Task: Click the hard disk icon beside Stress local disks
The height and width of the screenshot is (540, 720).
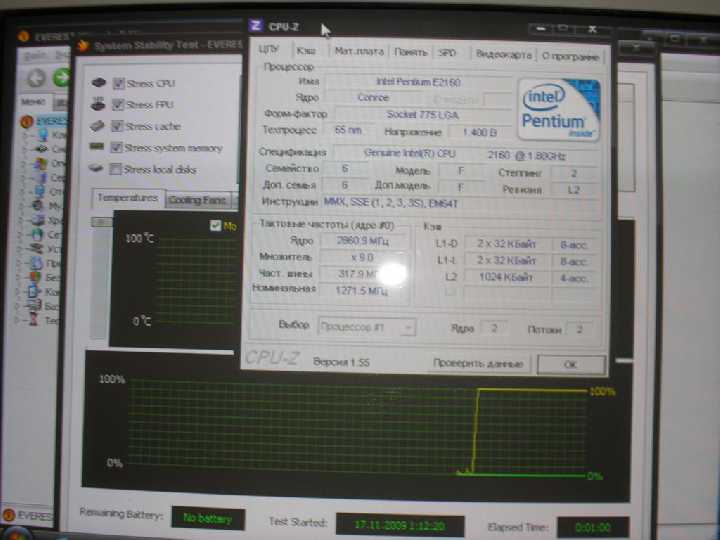Action: (x=96, y=168)
